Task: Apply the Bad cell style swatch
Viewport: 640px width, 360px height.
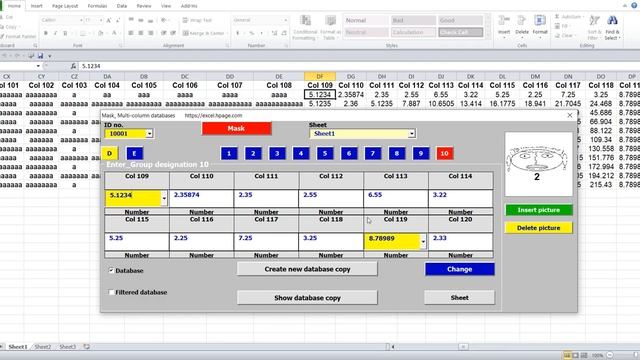Action: [x=413, y=20]
